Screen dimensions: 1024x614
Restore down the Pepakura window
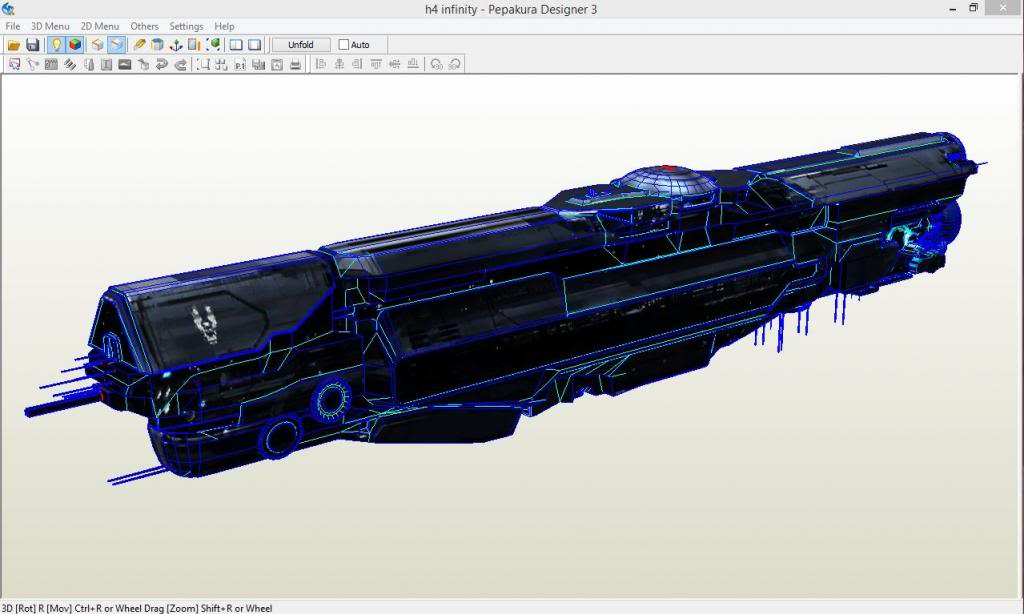(x=973, y=8)
